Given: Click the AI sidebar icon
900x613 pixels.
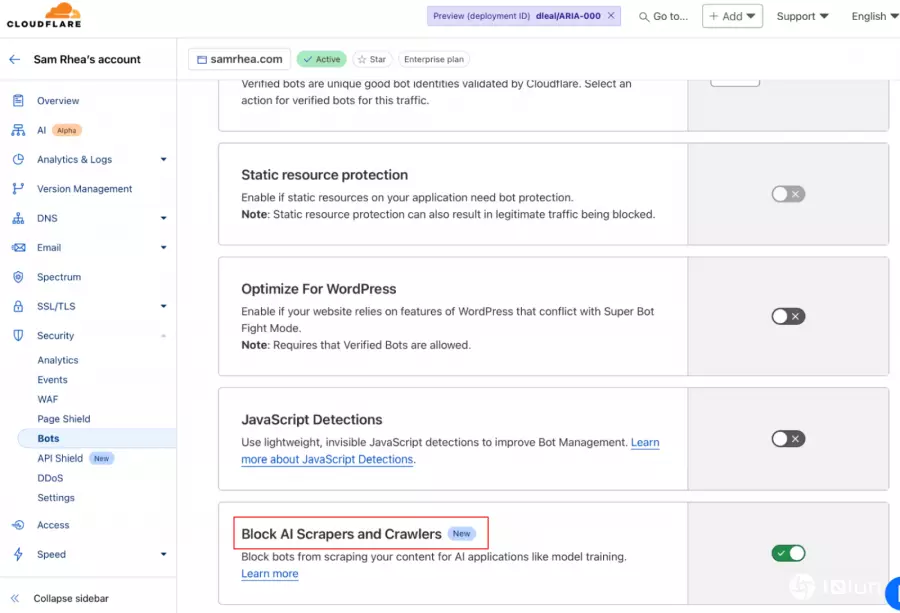Looking at the screenshot, I should [x=18, y=130].
